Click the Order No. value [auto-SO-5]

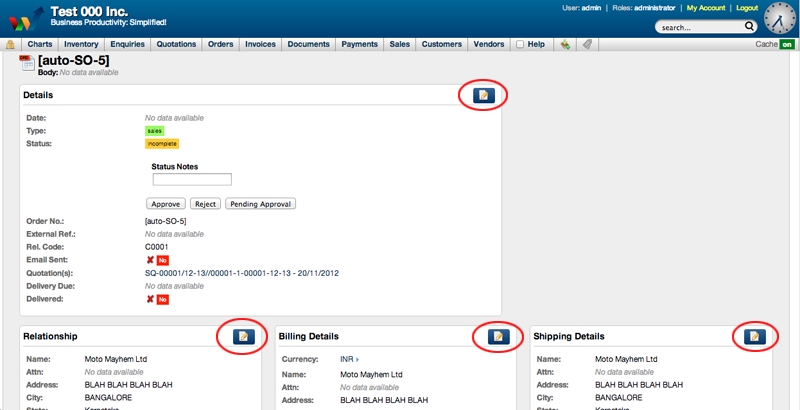coord(166,221)
